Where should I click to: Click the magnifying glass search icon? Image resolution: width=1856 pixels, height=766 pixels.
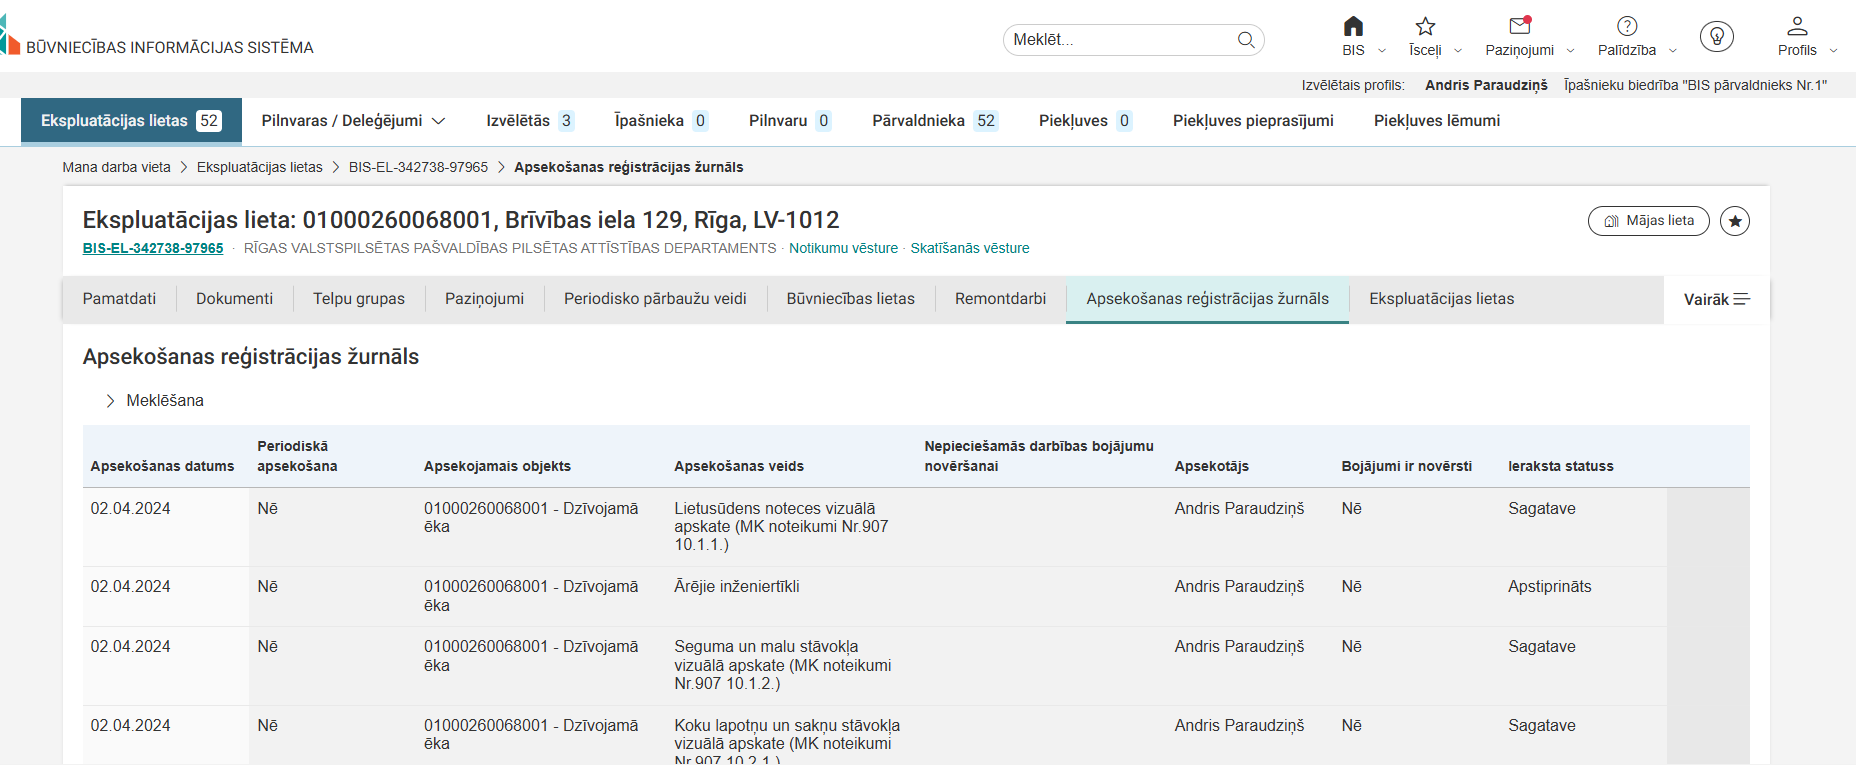1246,40
